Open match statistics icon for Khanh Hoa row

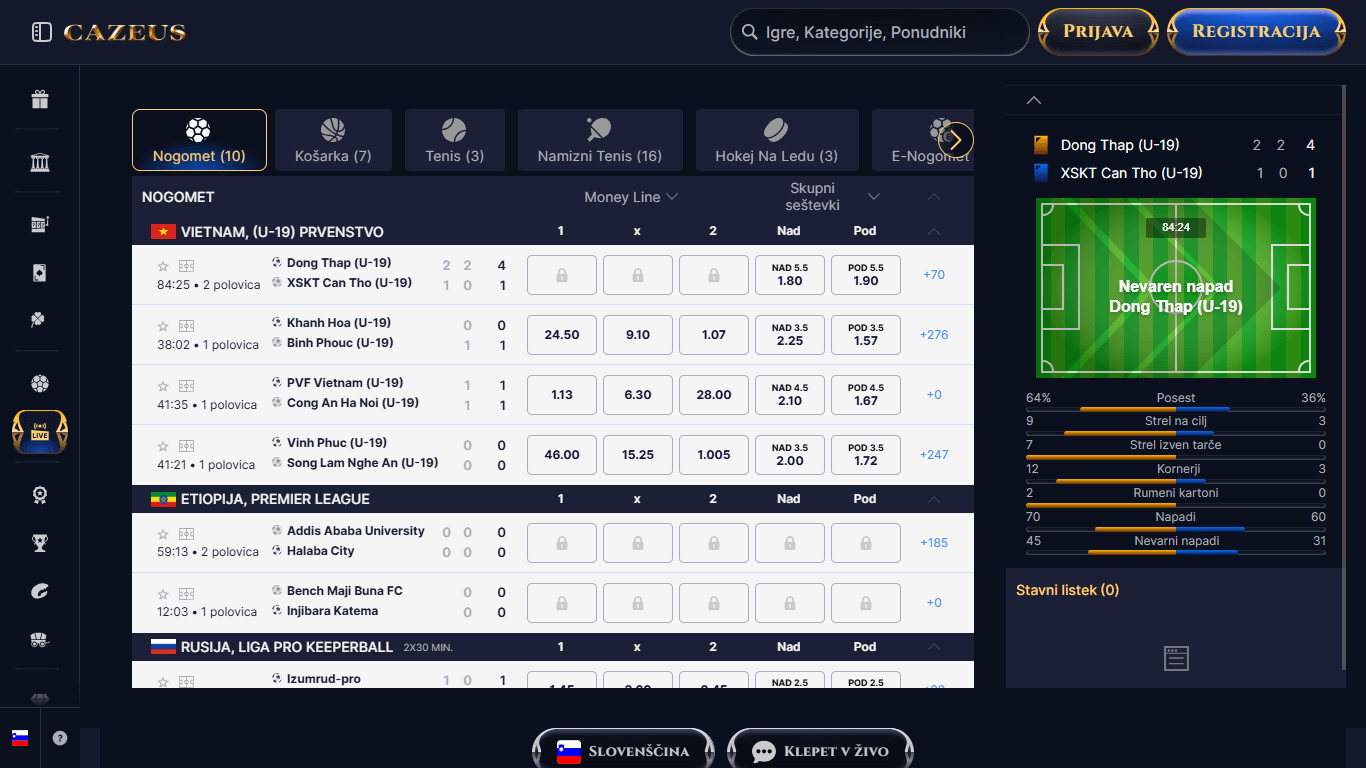186,326
